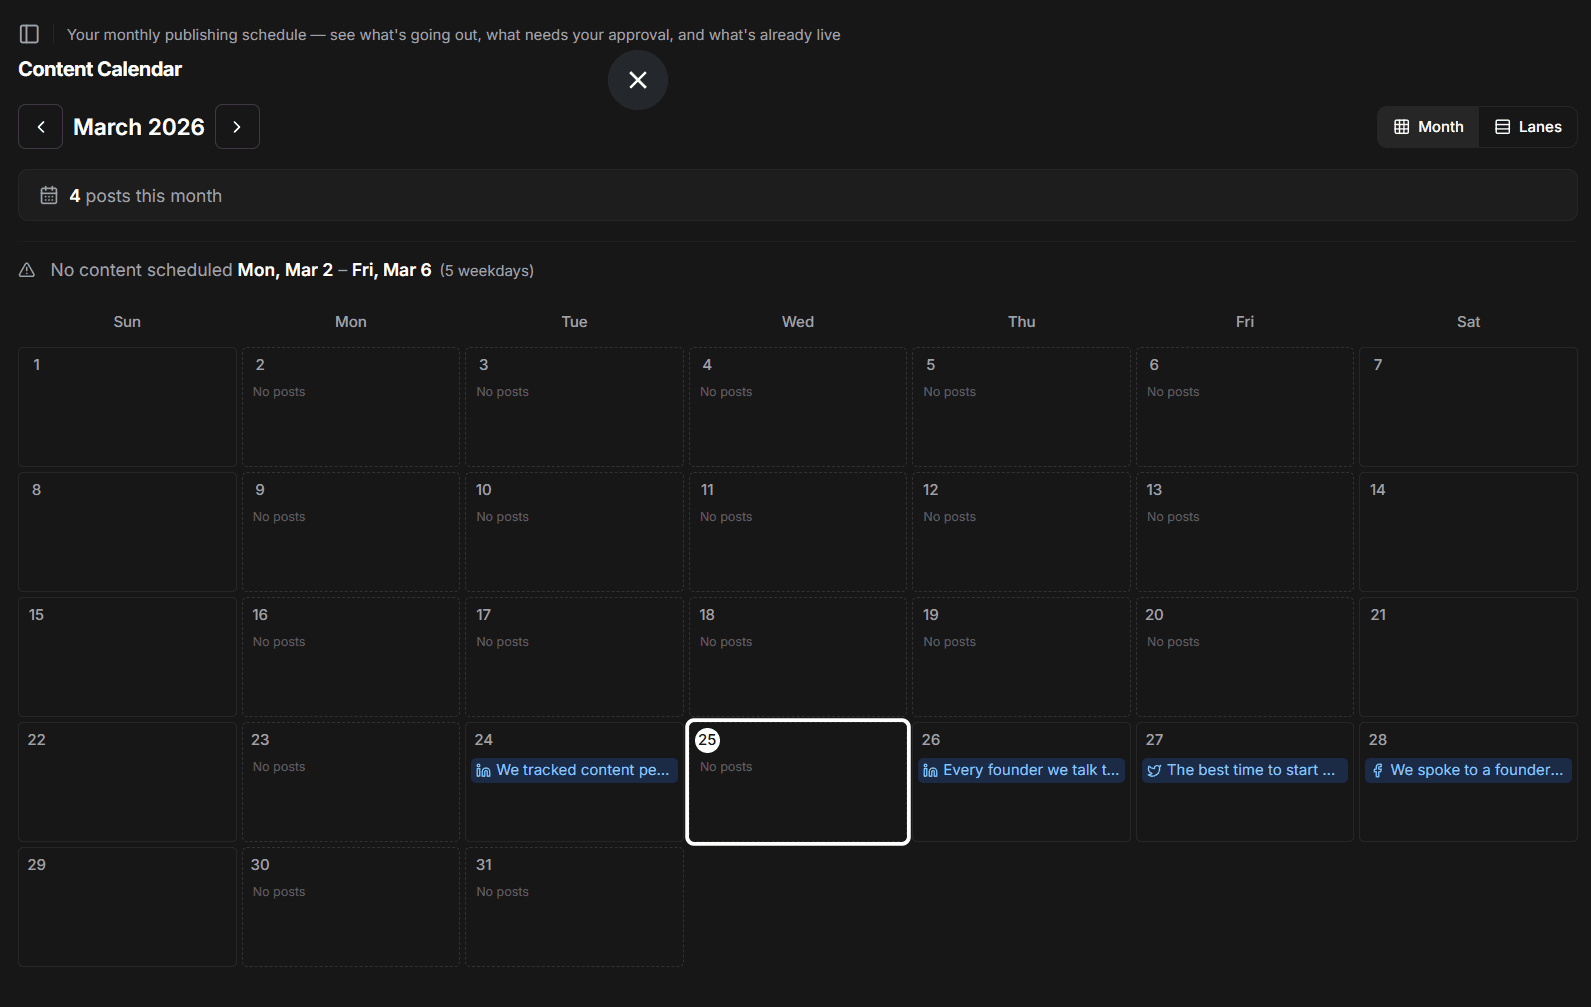The height and width of the screenshot is (1007, 1591).
Task: Click the 'March 2026' month heading
Action: 139,127
